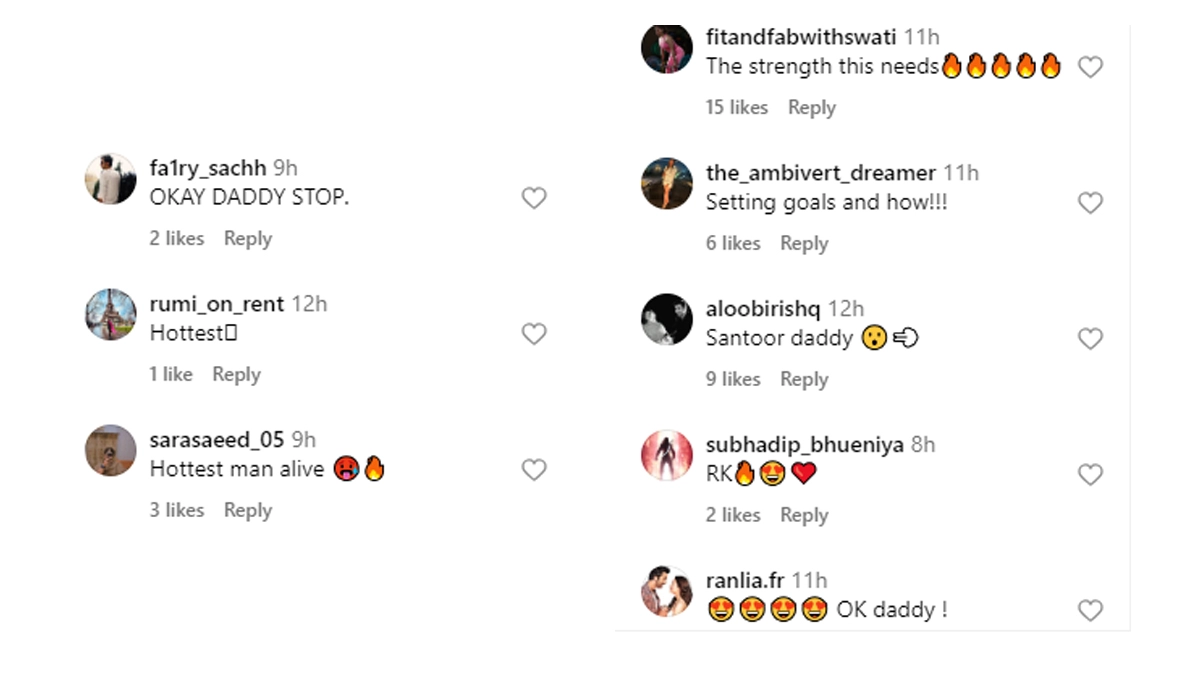Viewport: 1200px width, 675px height.
Task: Reply to fa1ry_sachh's comment
Action: [x=248, y=239]
